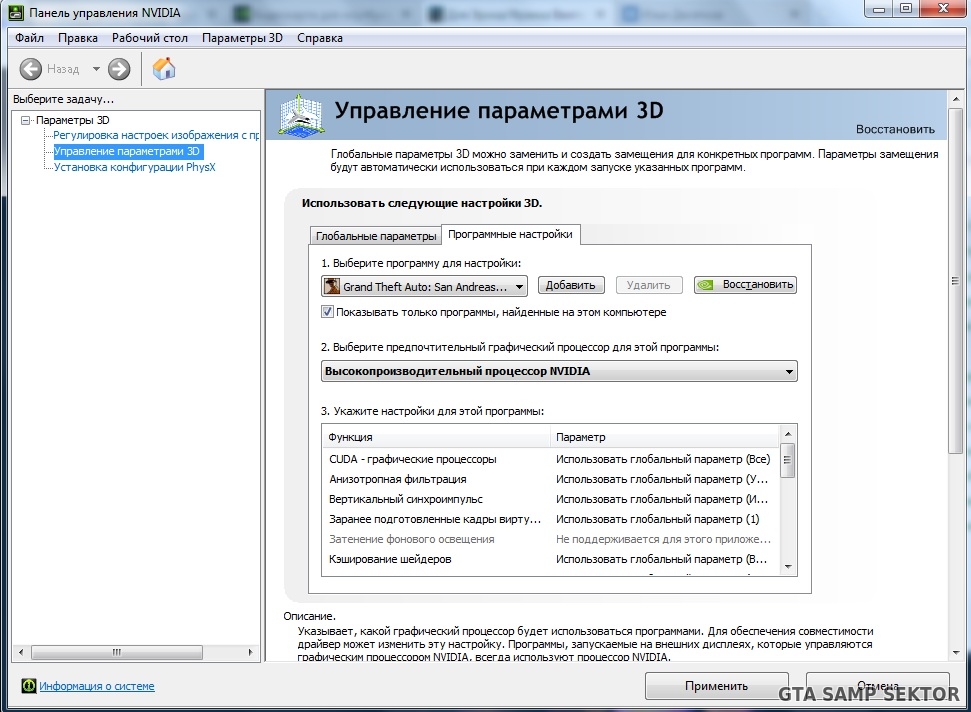The height and width of the screenshot is (712, 971).
Task: Click the Параметр column header
Action: point(664,437)
